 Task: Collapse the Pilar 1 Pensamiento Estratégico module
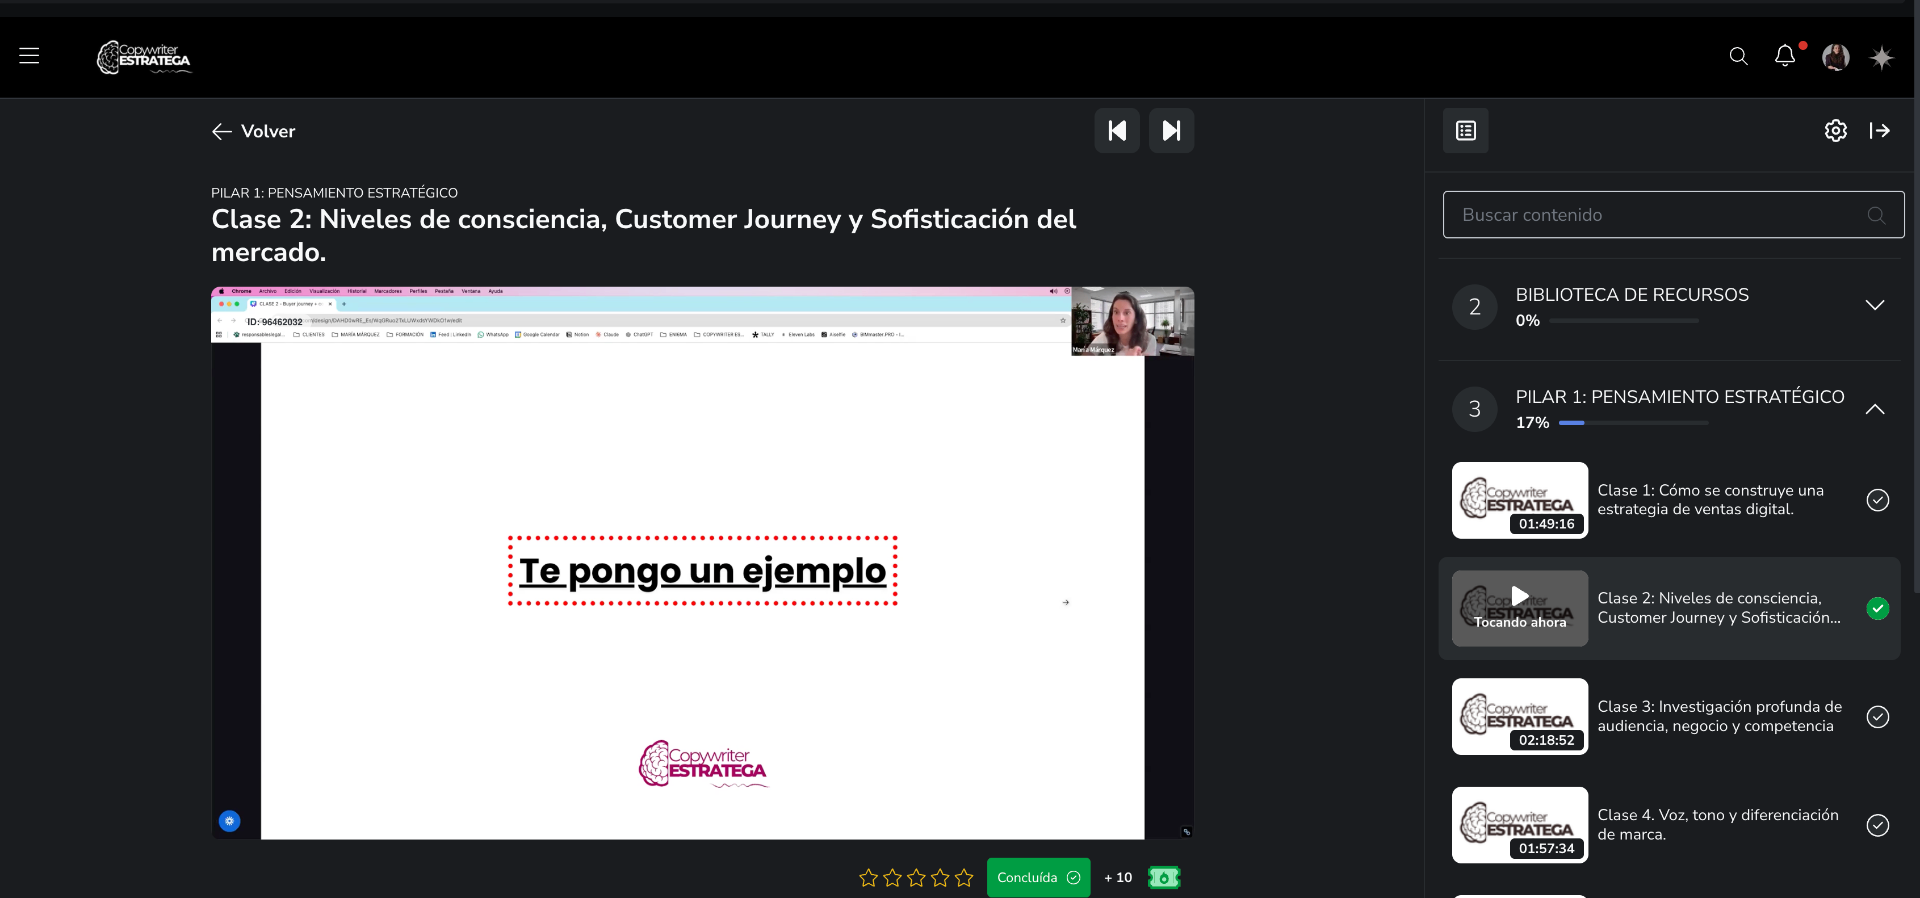pyautogui.click(x=1874, y=409)
